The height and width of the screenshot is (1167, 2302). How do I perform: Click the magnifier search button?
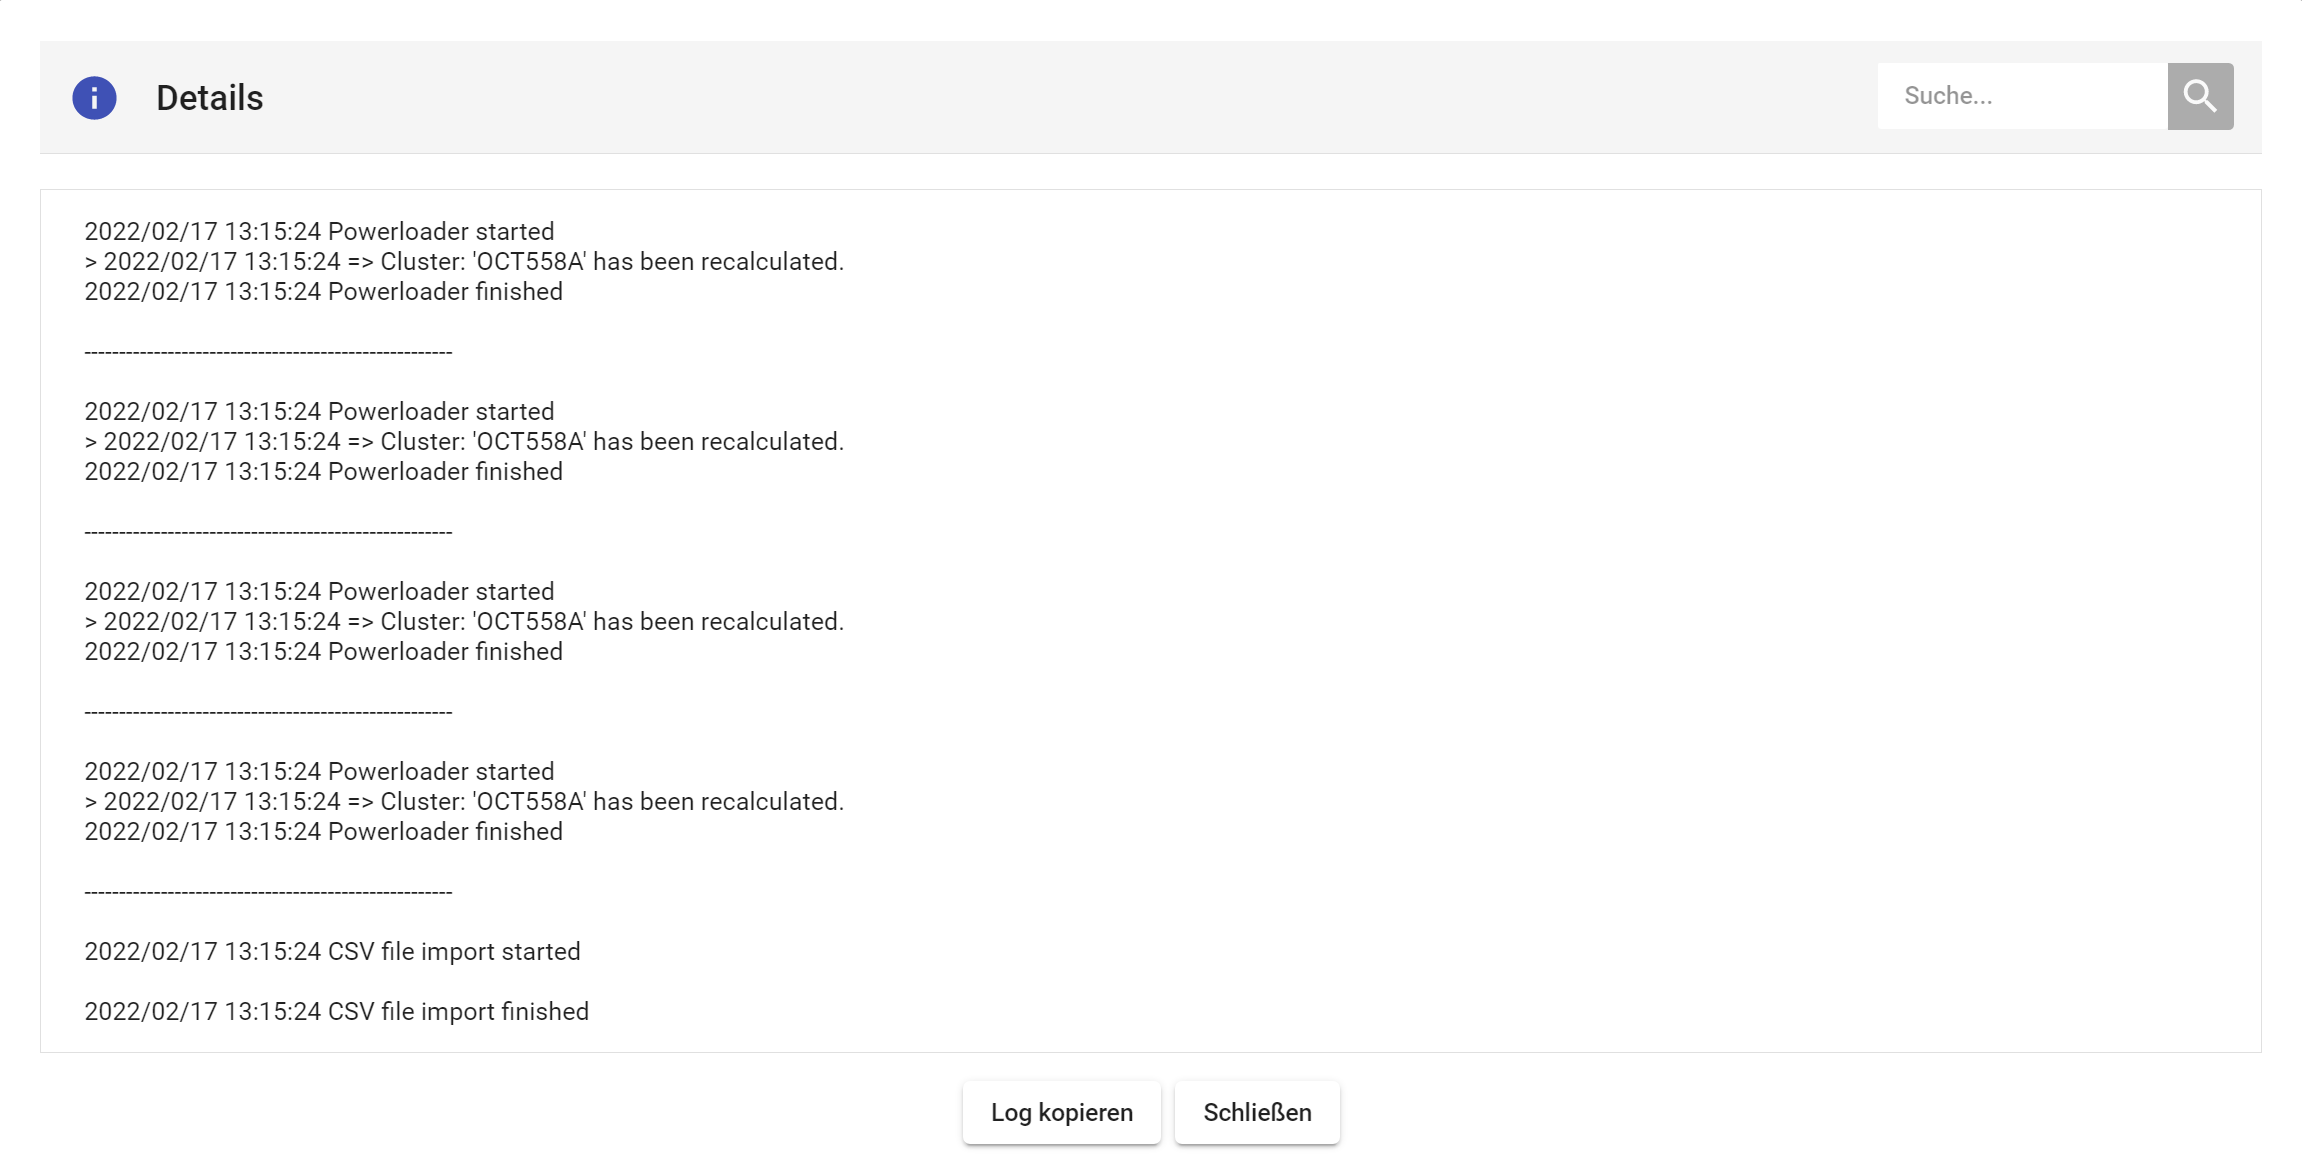pos(2200,96)
